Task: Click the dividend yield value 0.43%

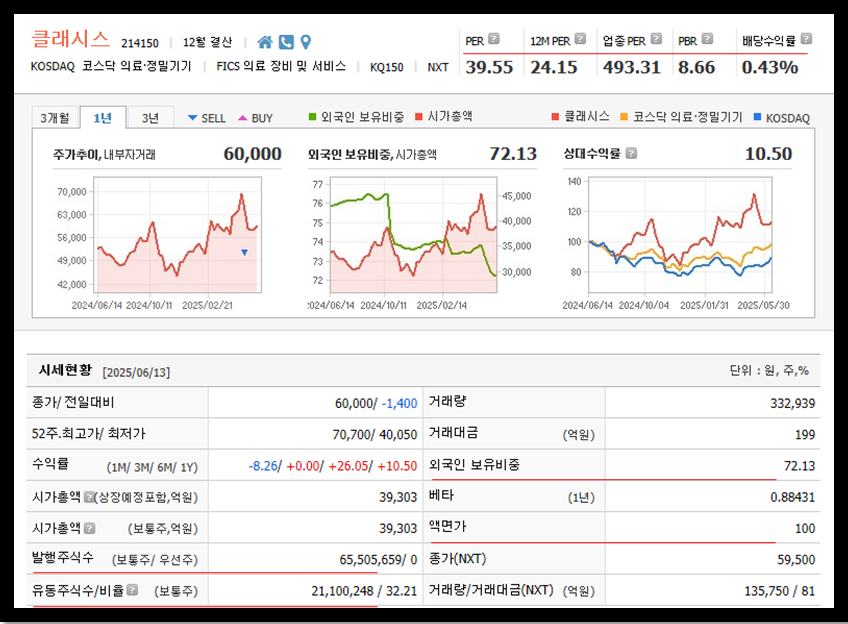Action: coord(770,67)
